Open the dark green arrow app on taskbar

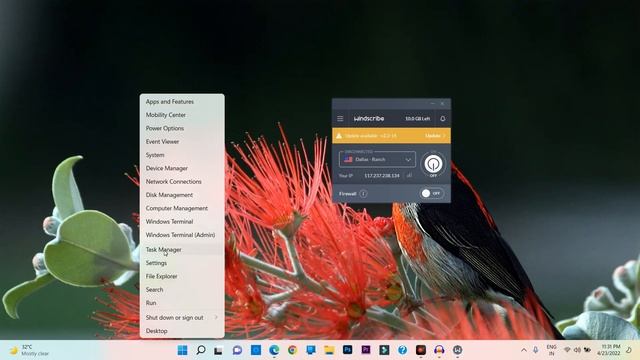coord(384,350)
